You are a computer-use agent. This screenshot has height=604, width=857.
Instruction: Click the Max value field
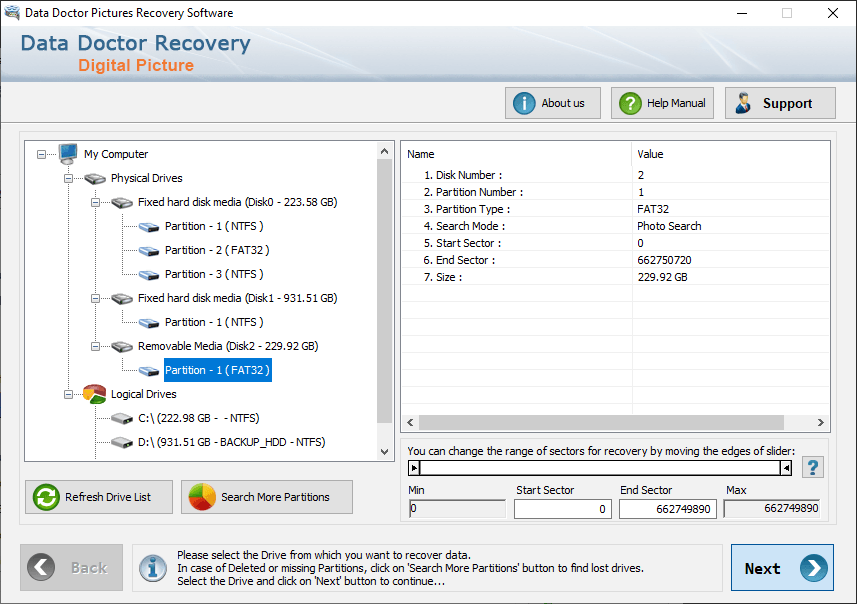coord(772,508)
